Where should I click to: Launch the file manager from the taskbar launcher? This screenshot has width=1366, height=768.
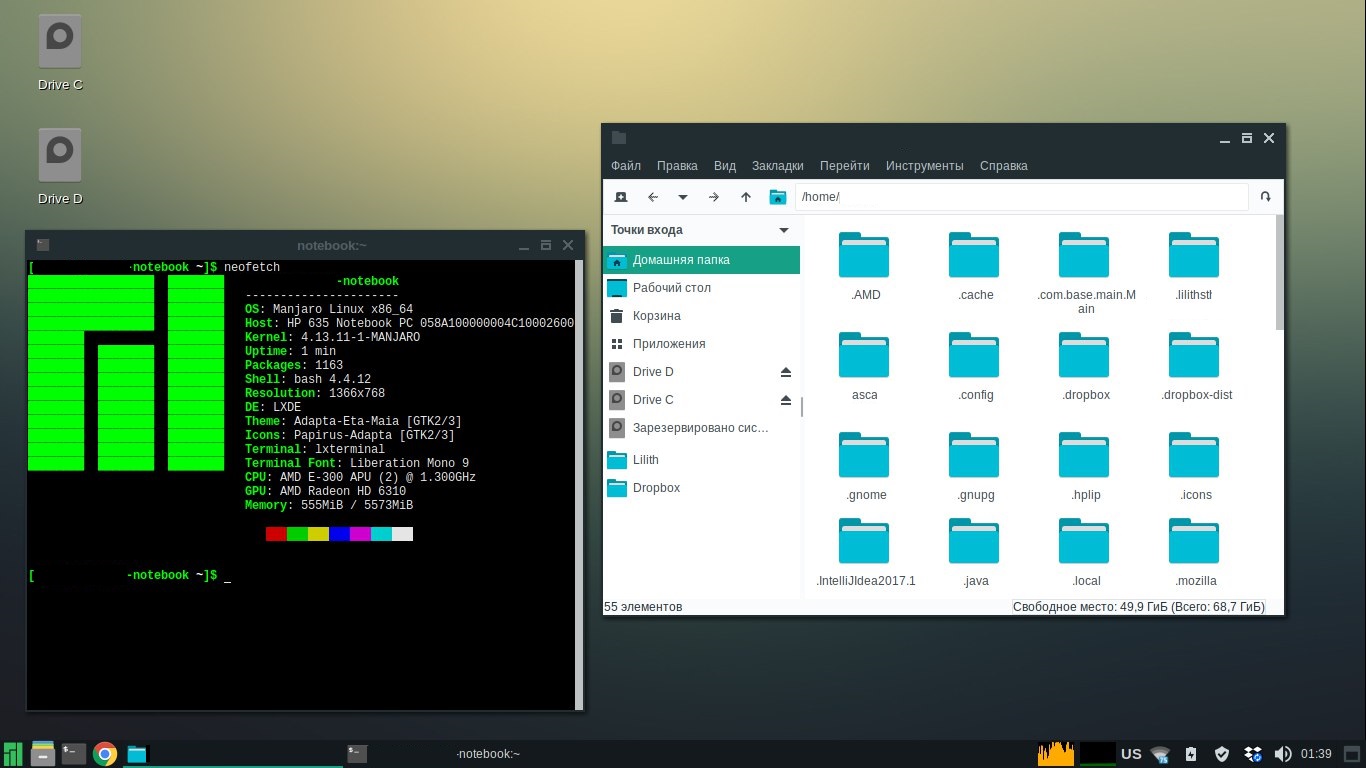(42, 754)
